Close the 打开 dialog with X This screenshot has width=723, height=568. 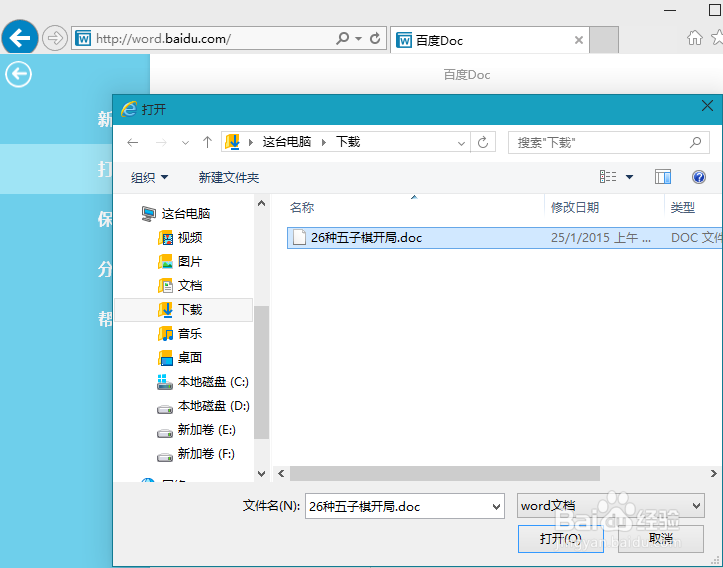pyautogui.click(x=707, y=106)
